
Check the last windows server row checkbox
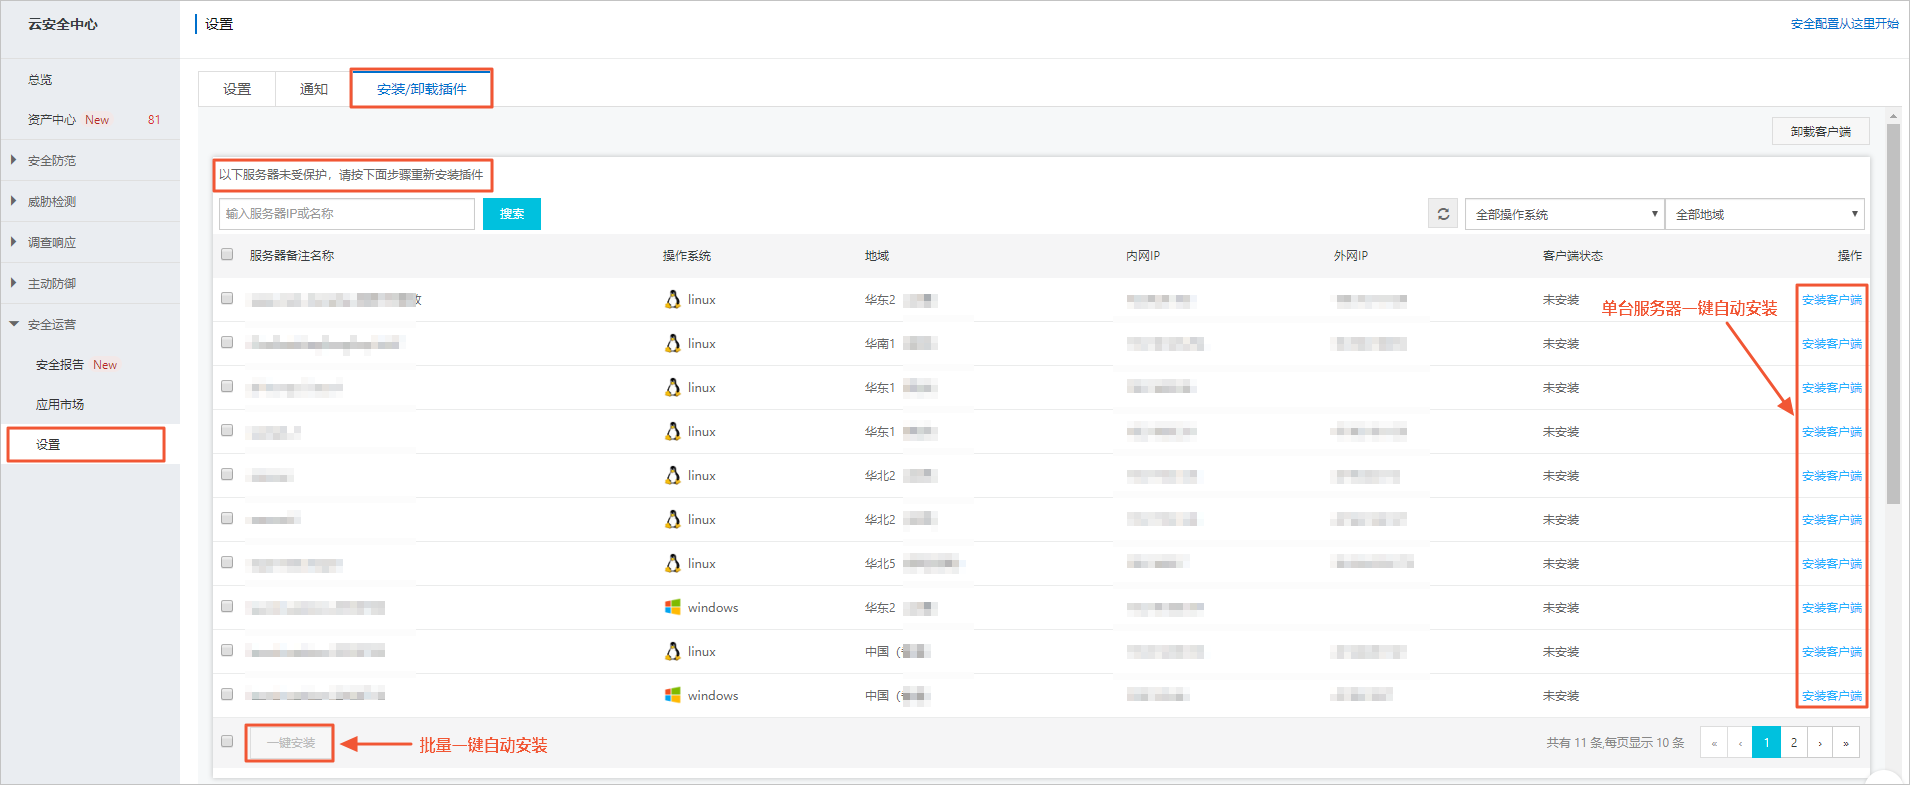click(227, 694)
